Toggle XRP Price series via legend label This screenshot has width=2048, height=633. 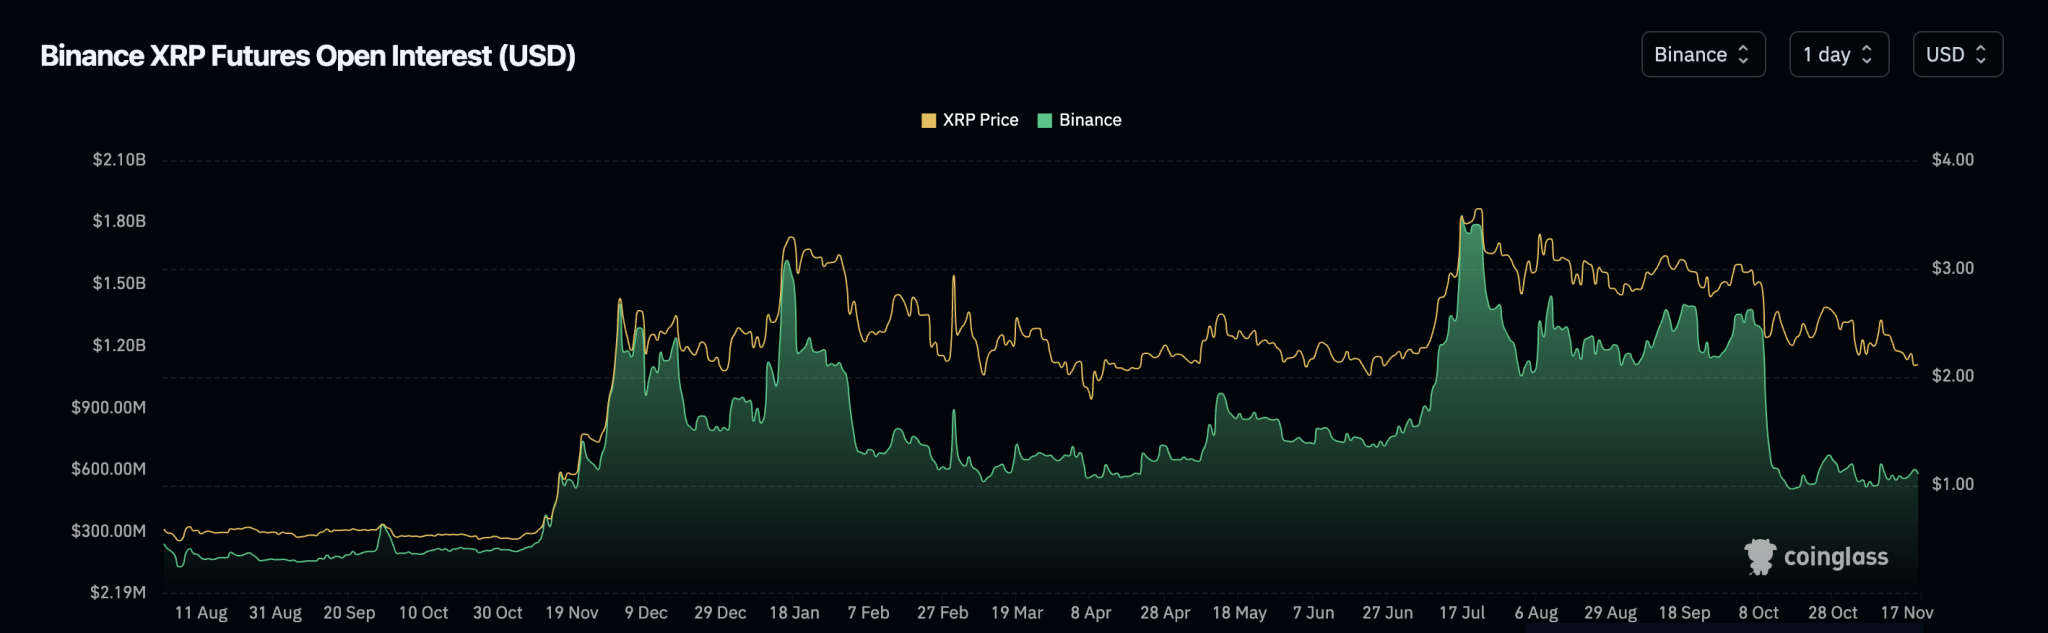point(980,120)
